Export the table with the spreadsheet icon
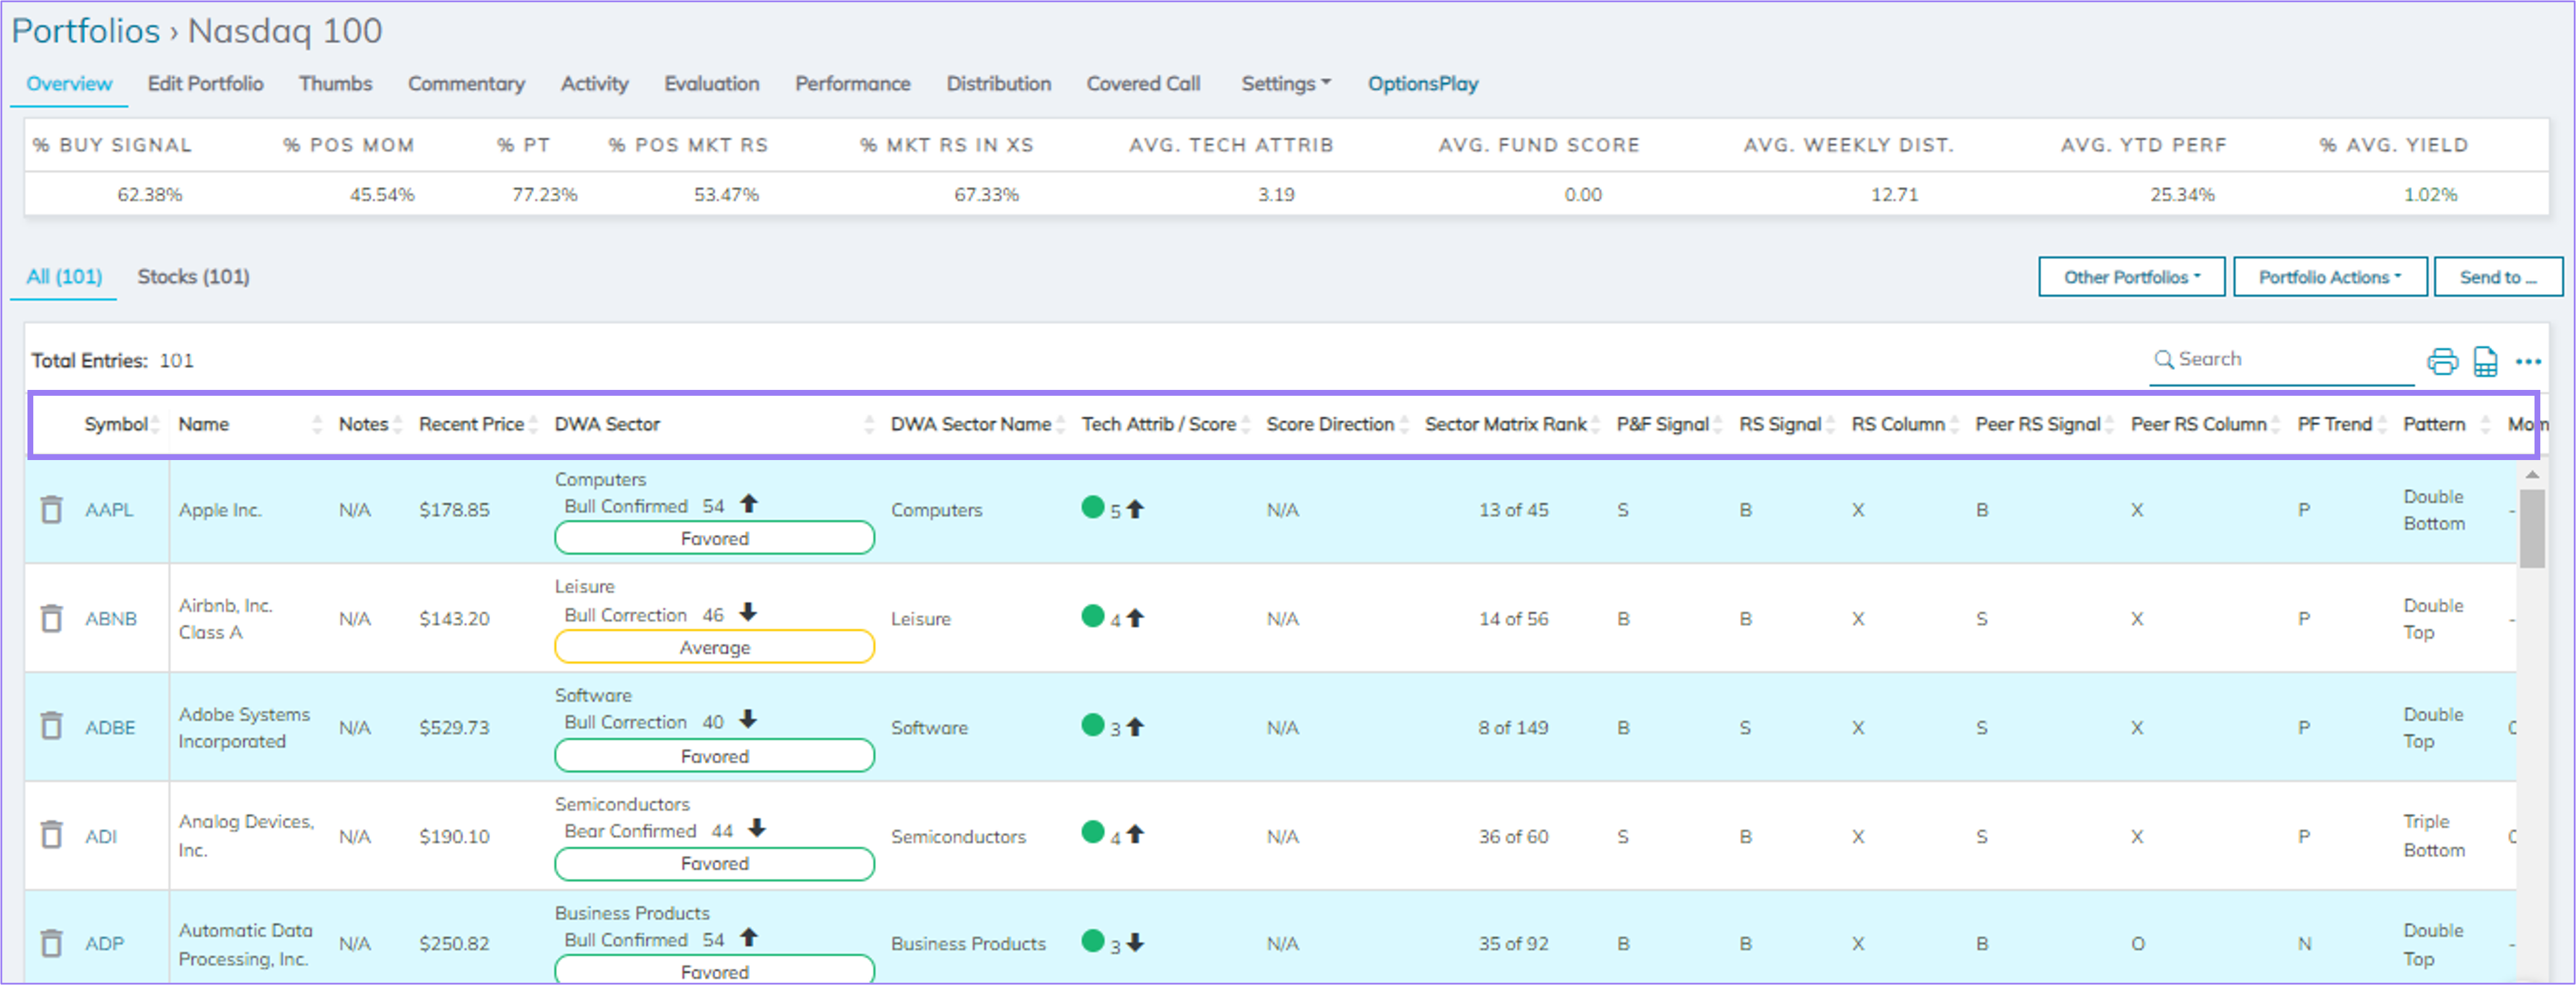This screenshot has width=2576, height=985. point(2485,361)
